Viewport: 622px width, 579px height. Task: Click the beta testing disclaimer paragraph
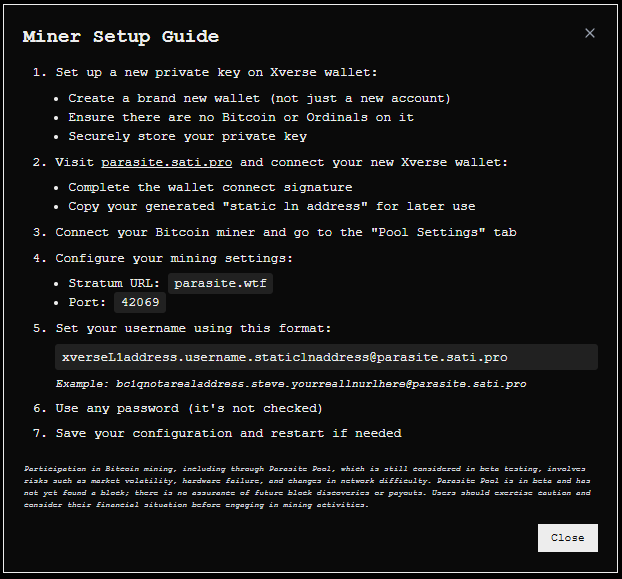coord(307,487)
